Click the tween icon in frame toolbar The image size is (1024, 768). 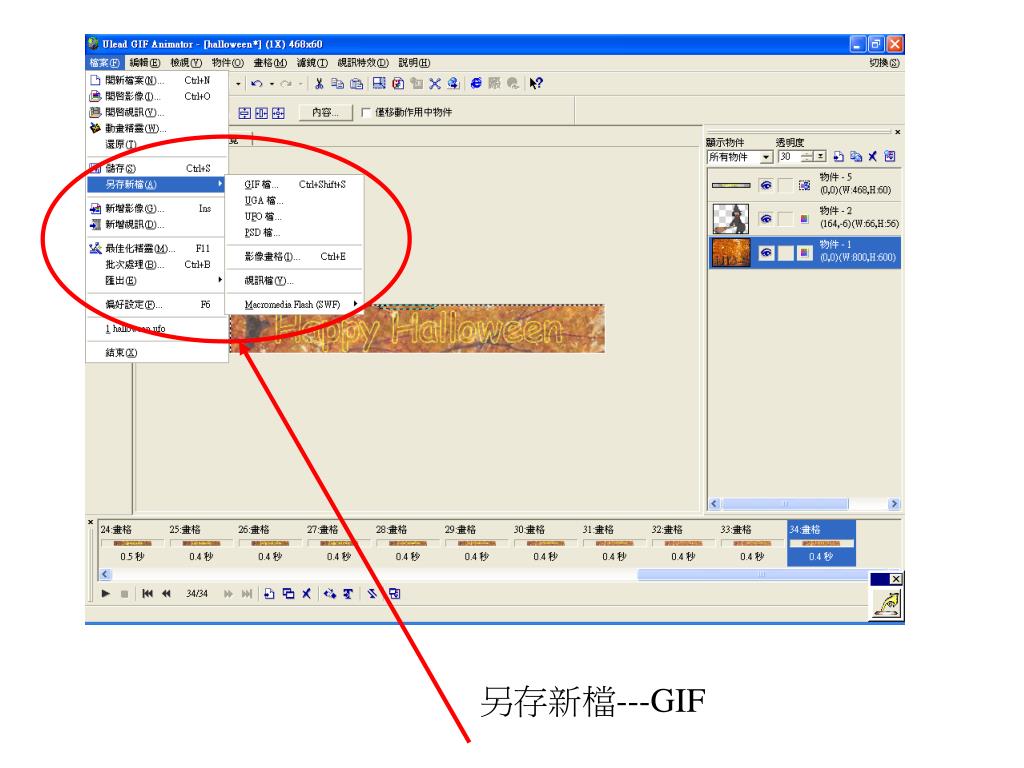click(x=330, y=594)
